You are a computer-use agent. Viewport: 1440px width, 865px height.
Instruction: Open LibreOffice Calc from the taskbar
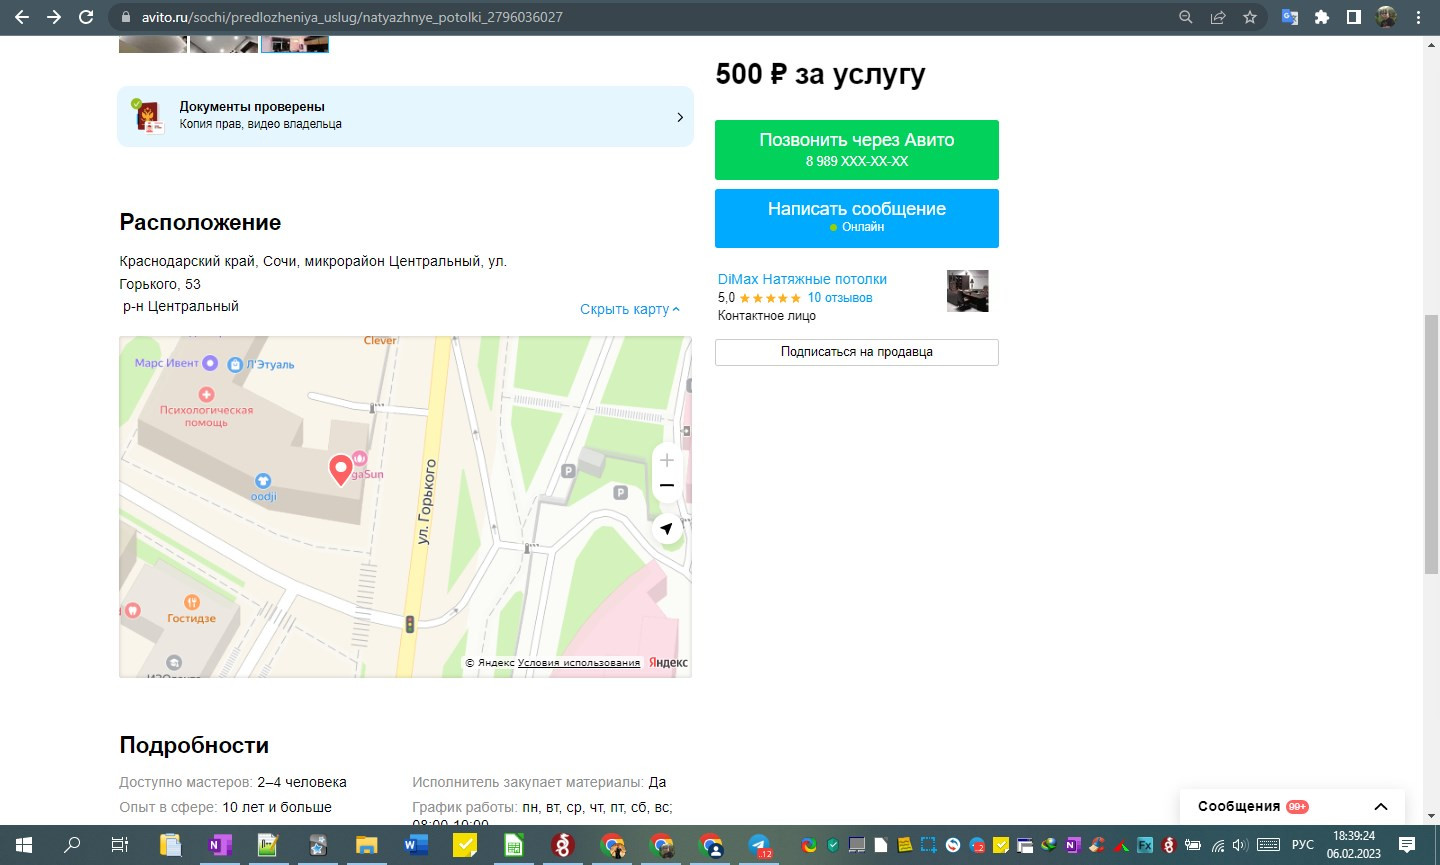point(513,845)
